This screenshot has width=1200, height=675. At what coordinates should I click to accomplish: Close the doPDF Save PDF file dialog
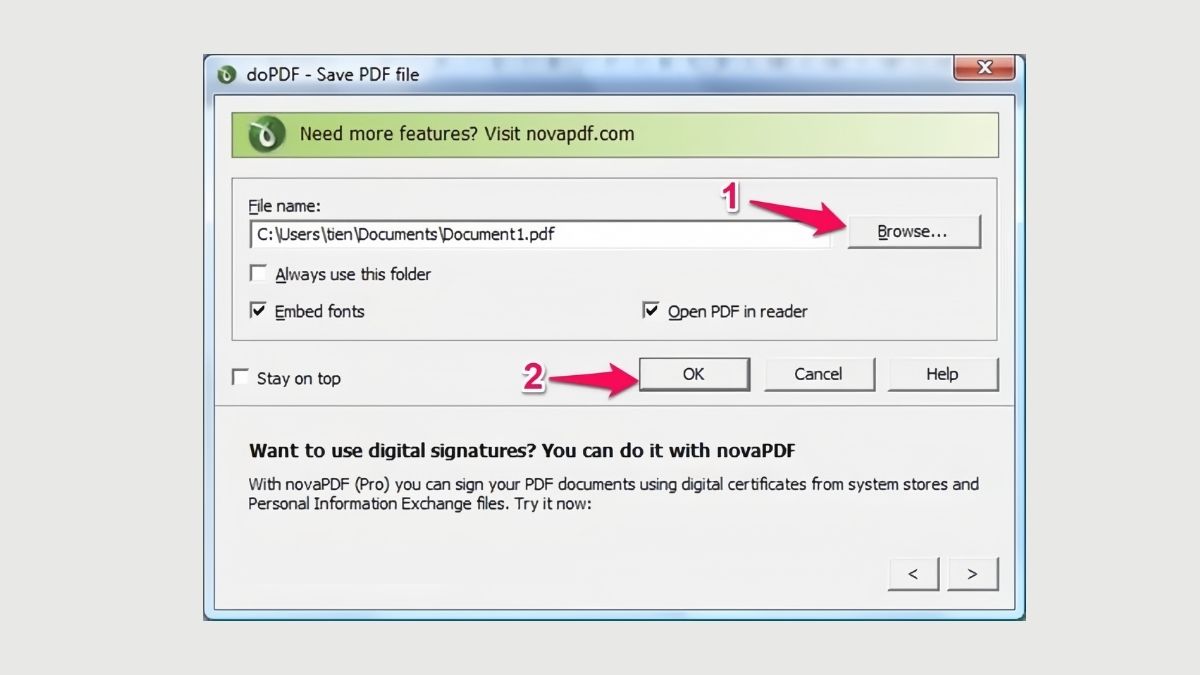(985, 68)
